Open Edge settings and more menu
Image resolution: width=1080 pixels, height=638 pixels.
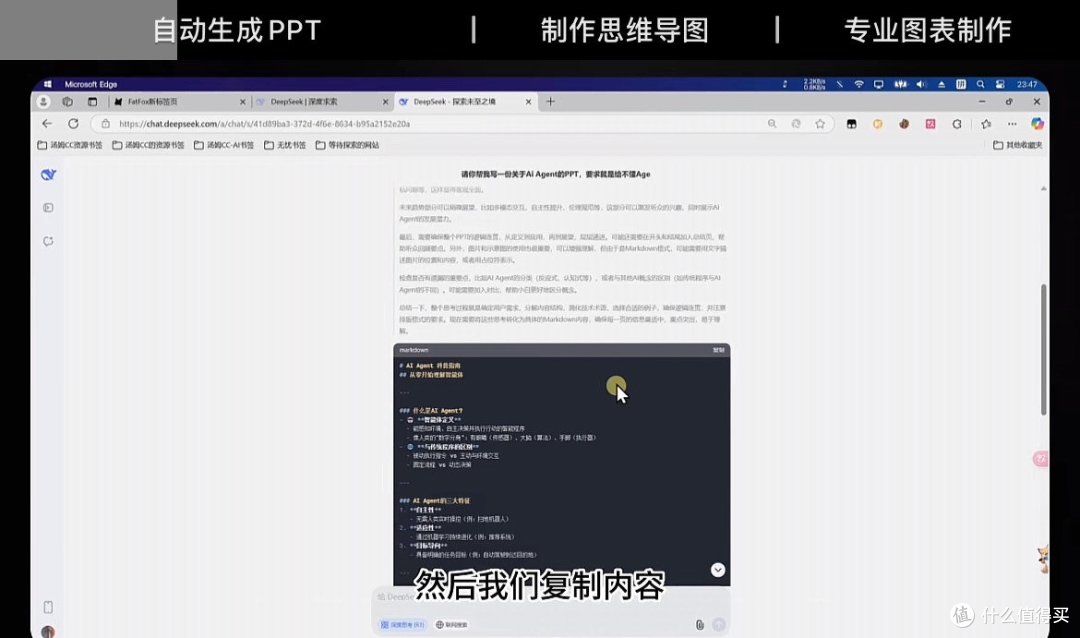[1012, 124]
